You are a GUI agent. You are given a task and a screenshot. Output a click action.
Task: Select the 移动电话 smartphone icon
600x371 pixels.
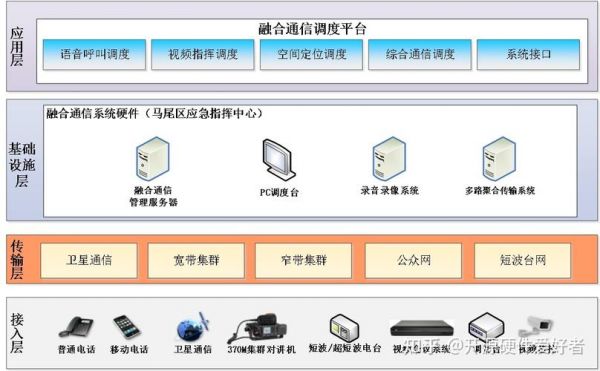pos(127,327)
